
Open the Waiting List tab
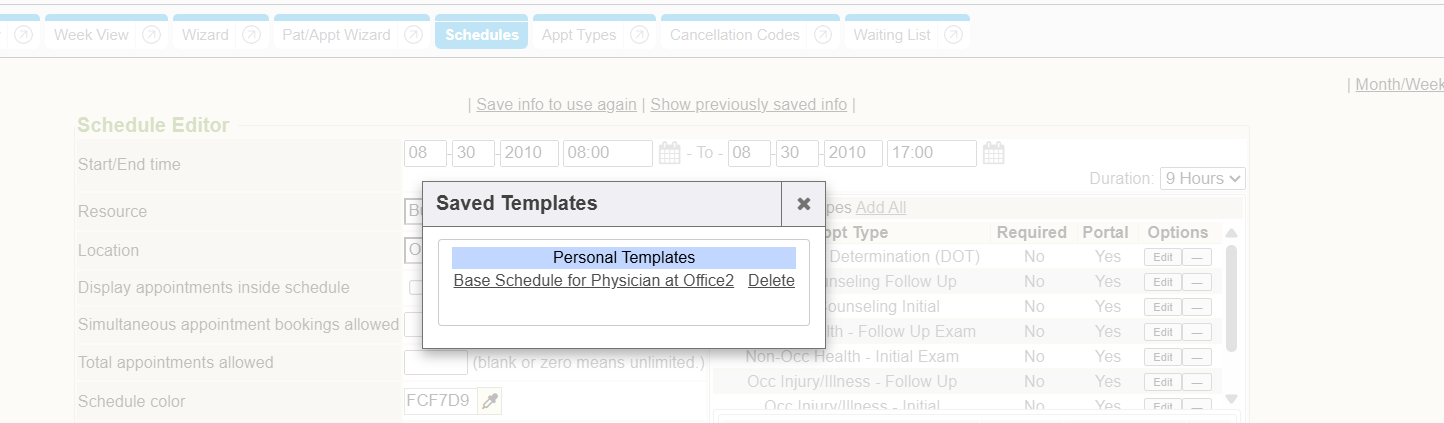point(892,35)
